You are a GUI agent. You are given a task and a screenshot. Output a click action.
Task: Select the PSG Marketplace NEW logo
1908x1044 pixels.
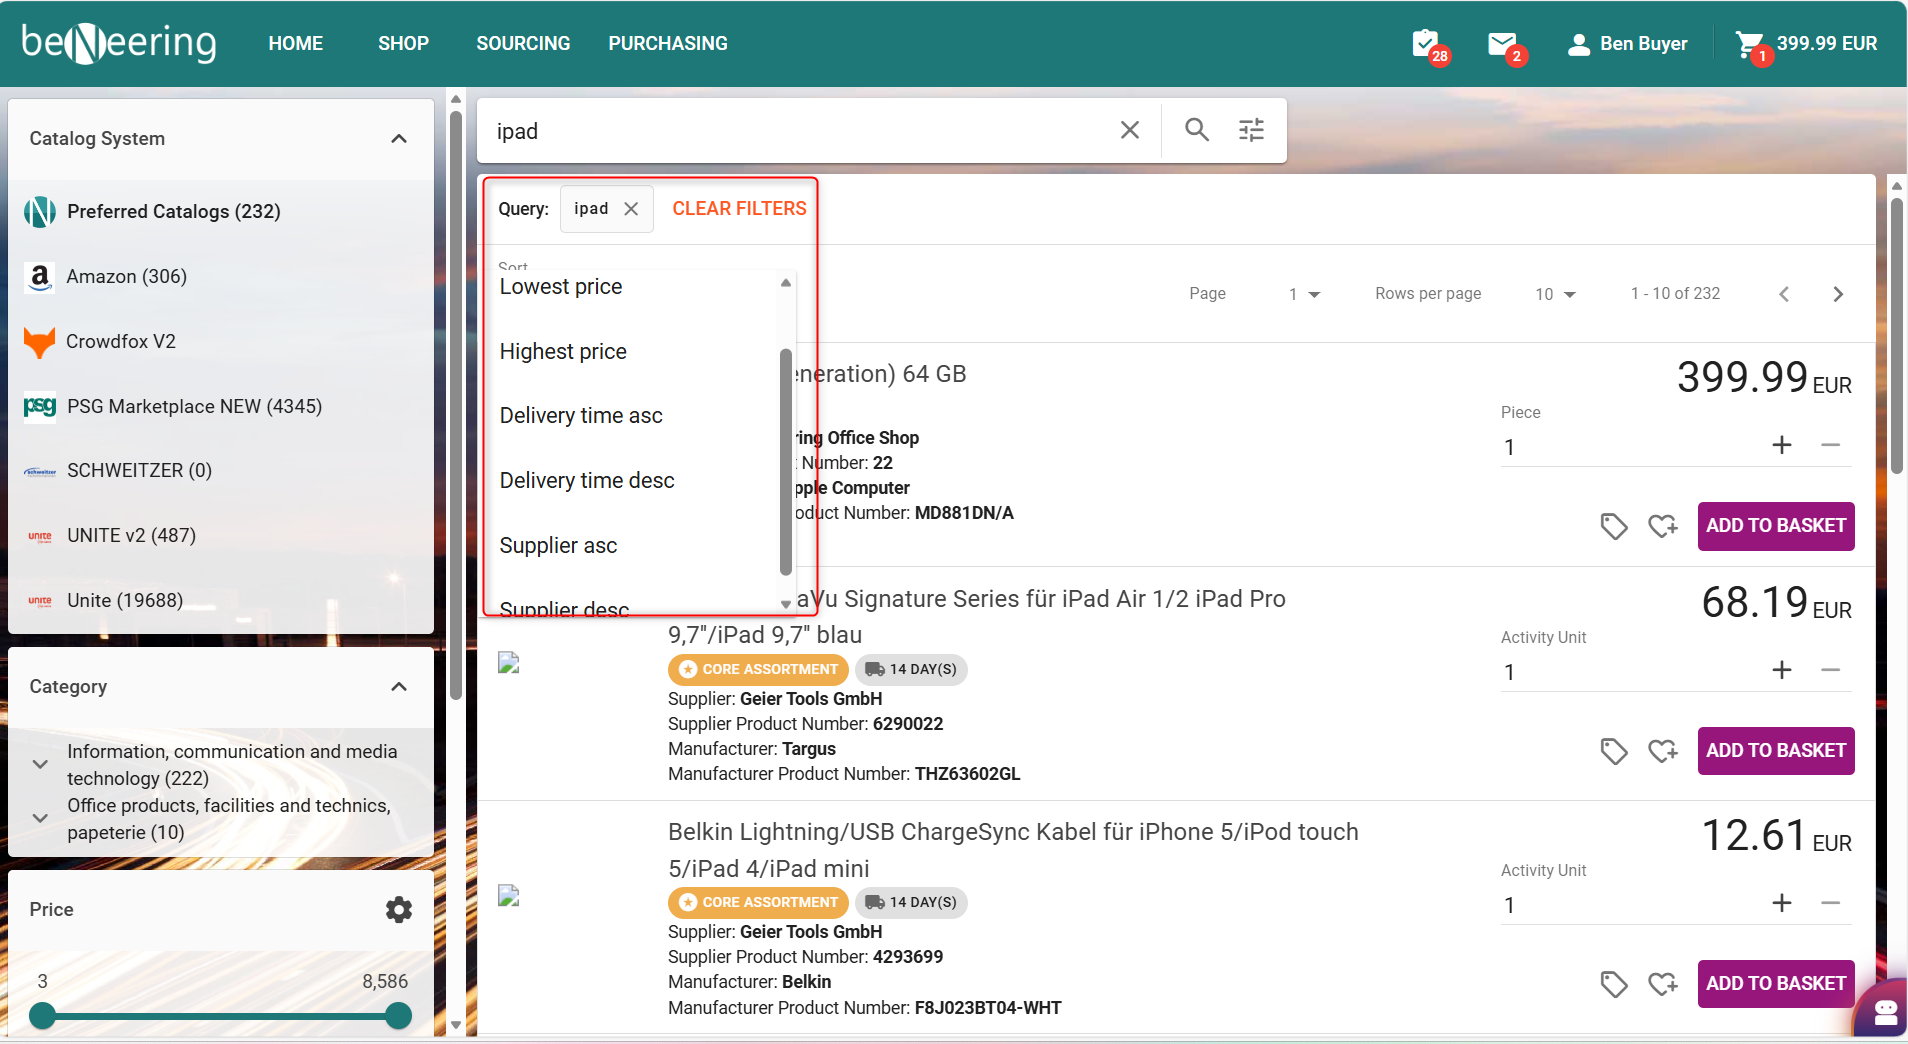(40, 407)
